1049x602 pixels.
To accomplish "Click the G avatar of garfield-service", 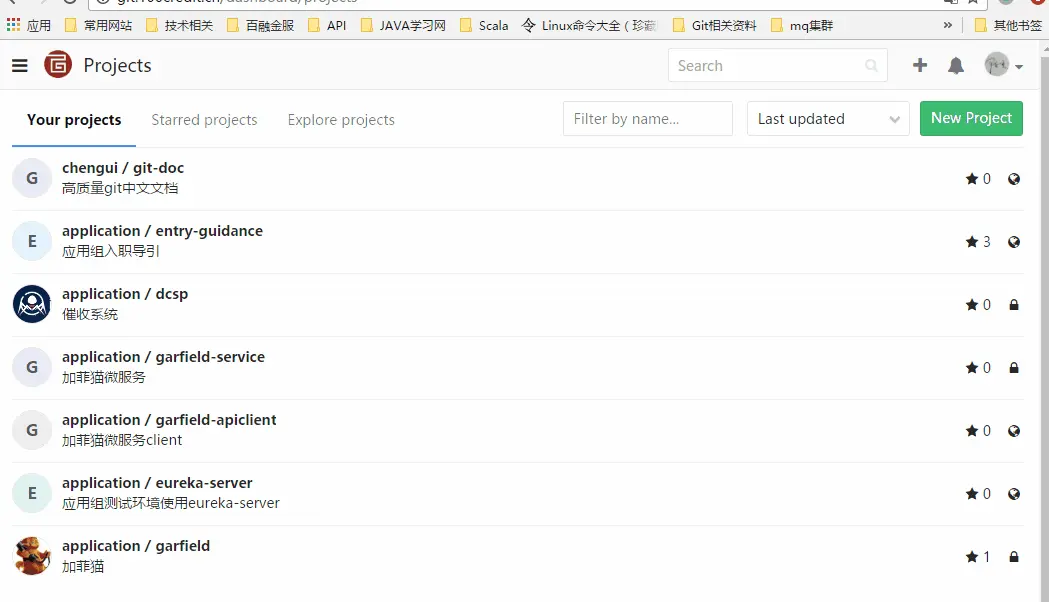I will (x=31, y=367).
